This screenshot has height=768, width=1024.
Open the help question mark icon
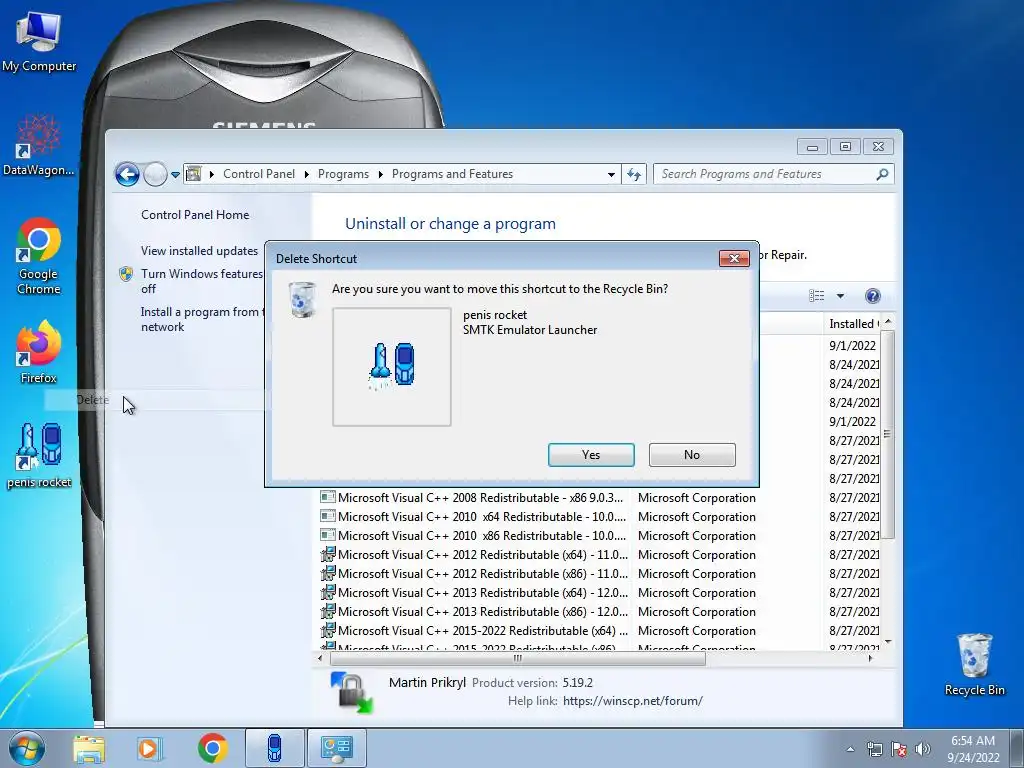pos(872,296)
